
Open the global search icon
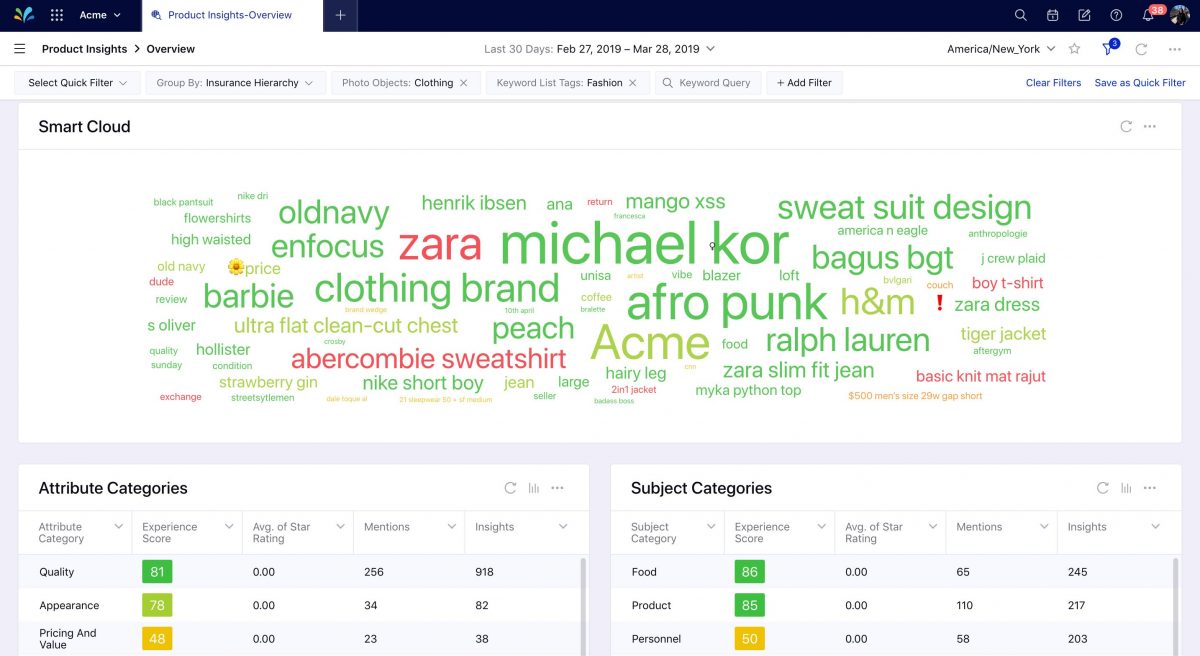pos(1021,15)
